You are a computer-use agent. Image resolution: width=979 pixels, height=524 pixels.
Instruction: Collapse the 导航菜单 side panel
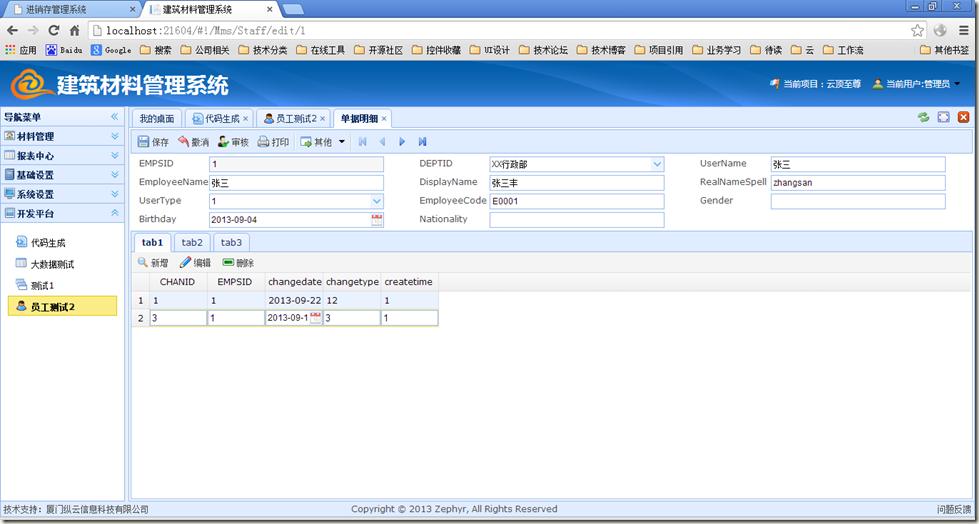(x=114, y=117)
